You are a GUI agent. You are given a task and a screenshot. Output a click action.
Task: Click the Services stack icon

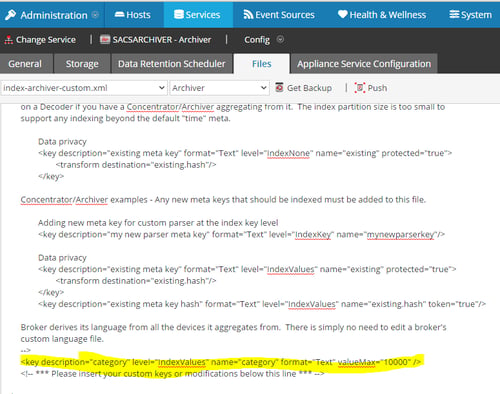(179, 15)
